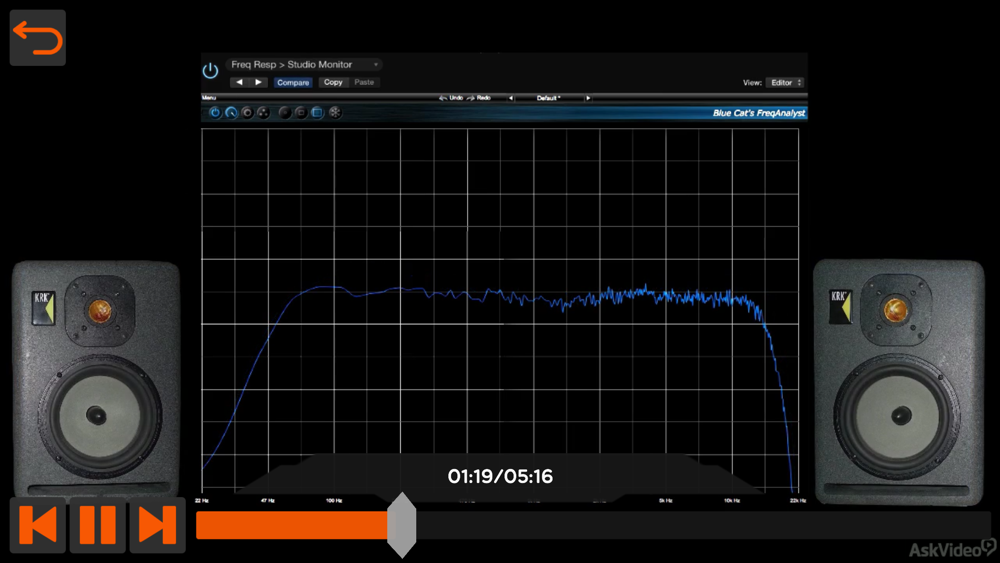Open the View Editor dropdown
Screen dimensions: 1000x563
point(786,82)
